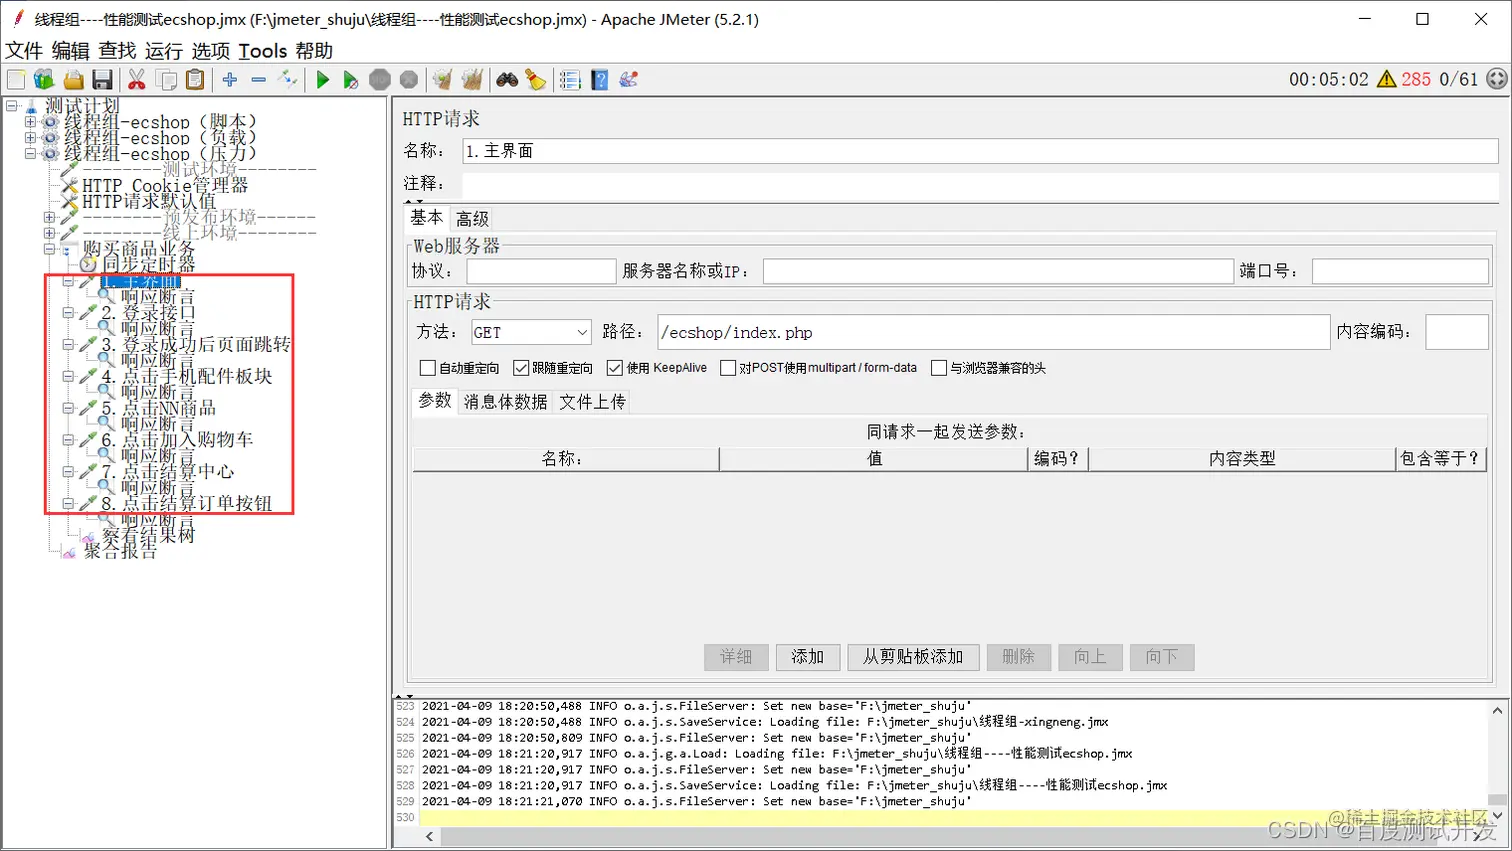Open the 查找 menu
This screenshot has width=1512, height=851.
coord(117,51)
